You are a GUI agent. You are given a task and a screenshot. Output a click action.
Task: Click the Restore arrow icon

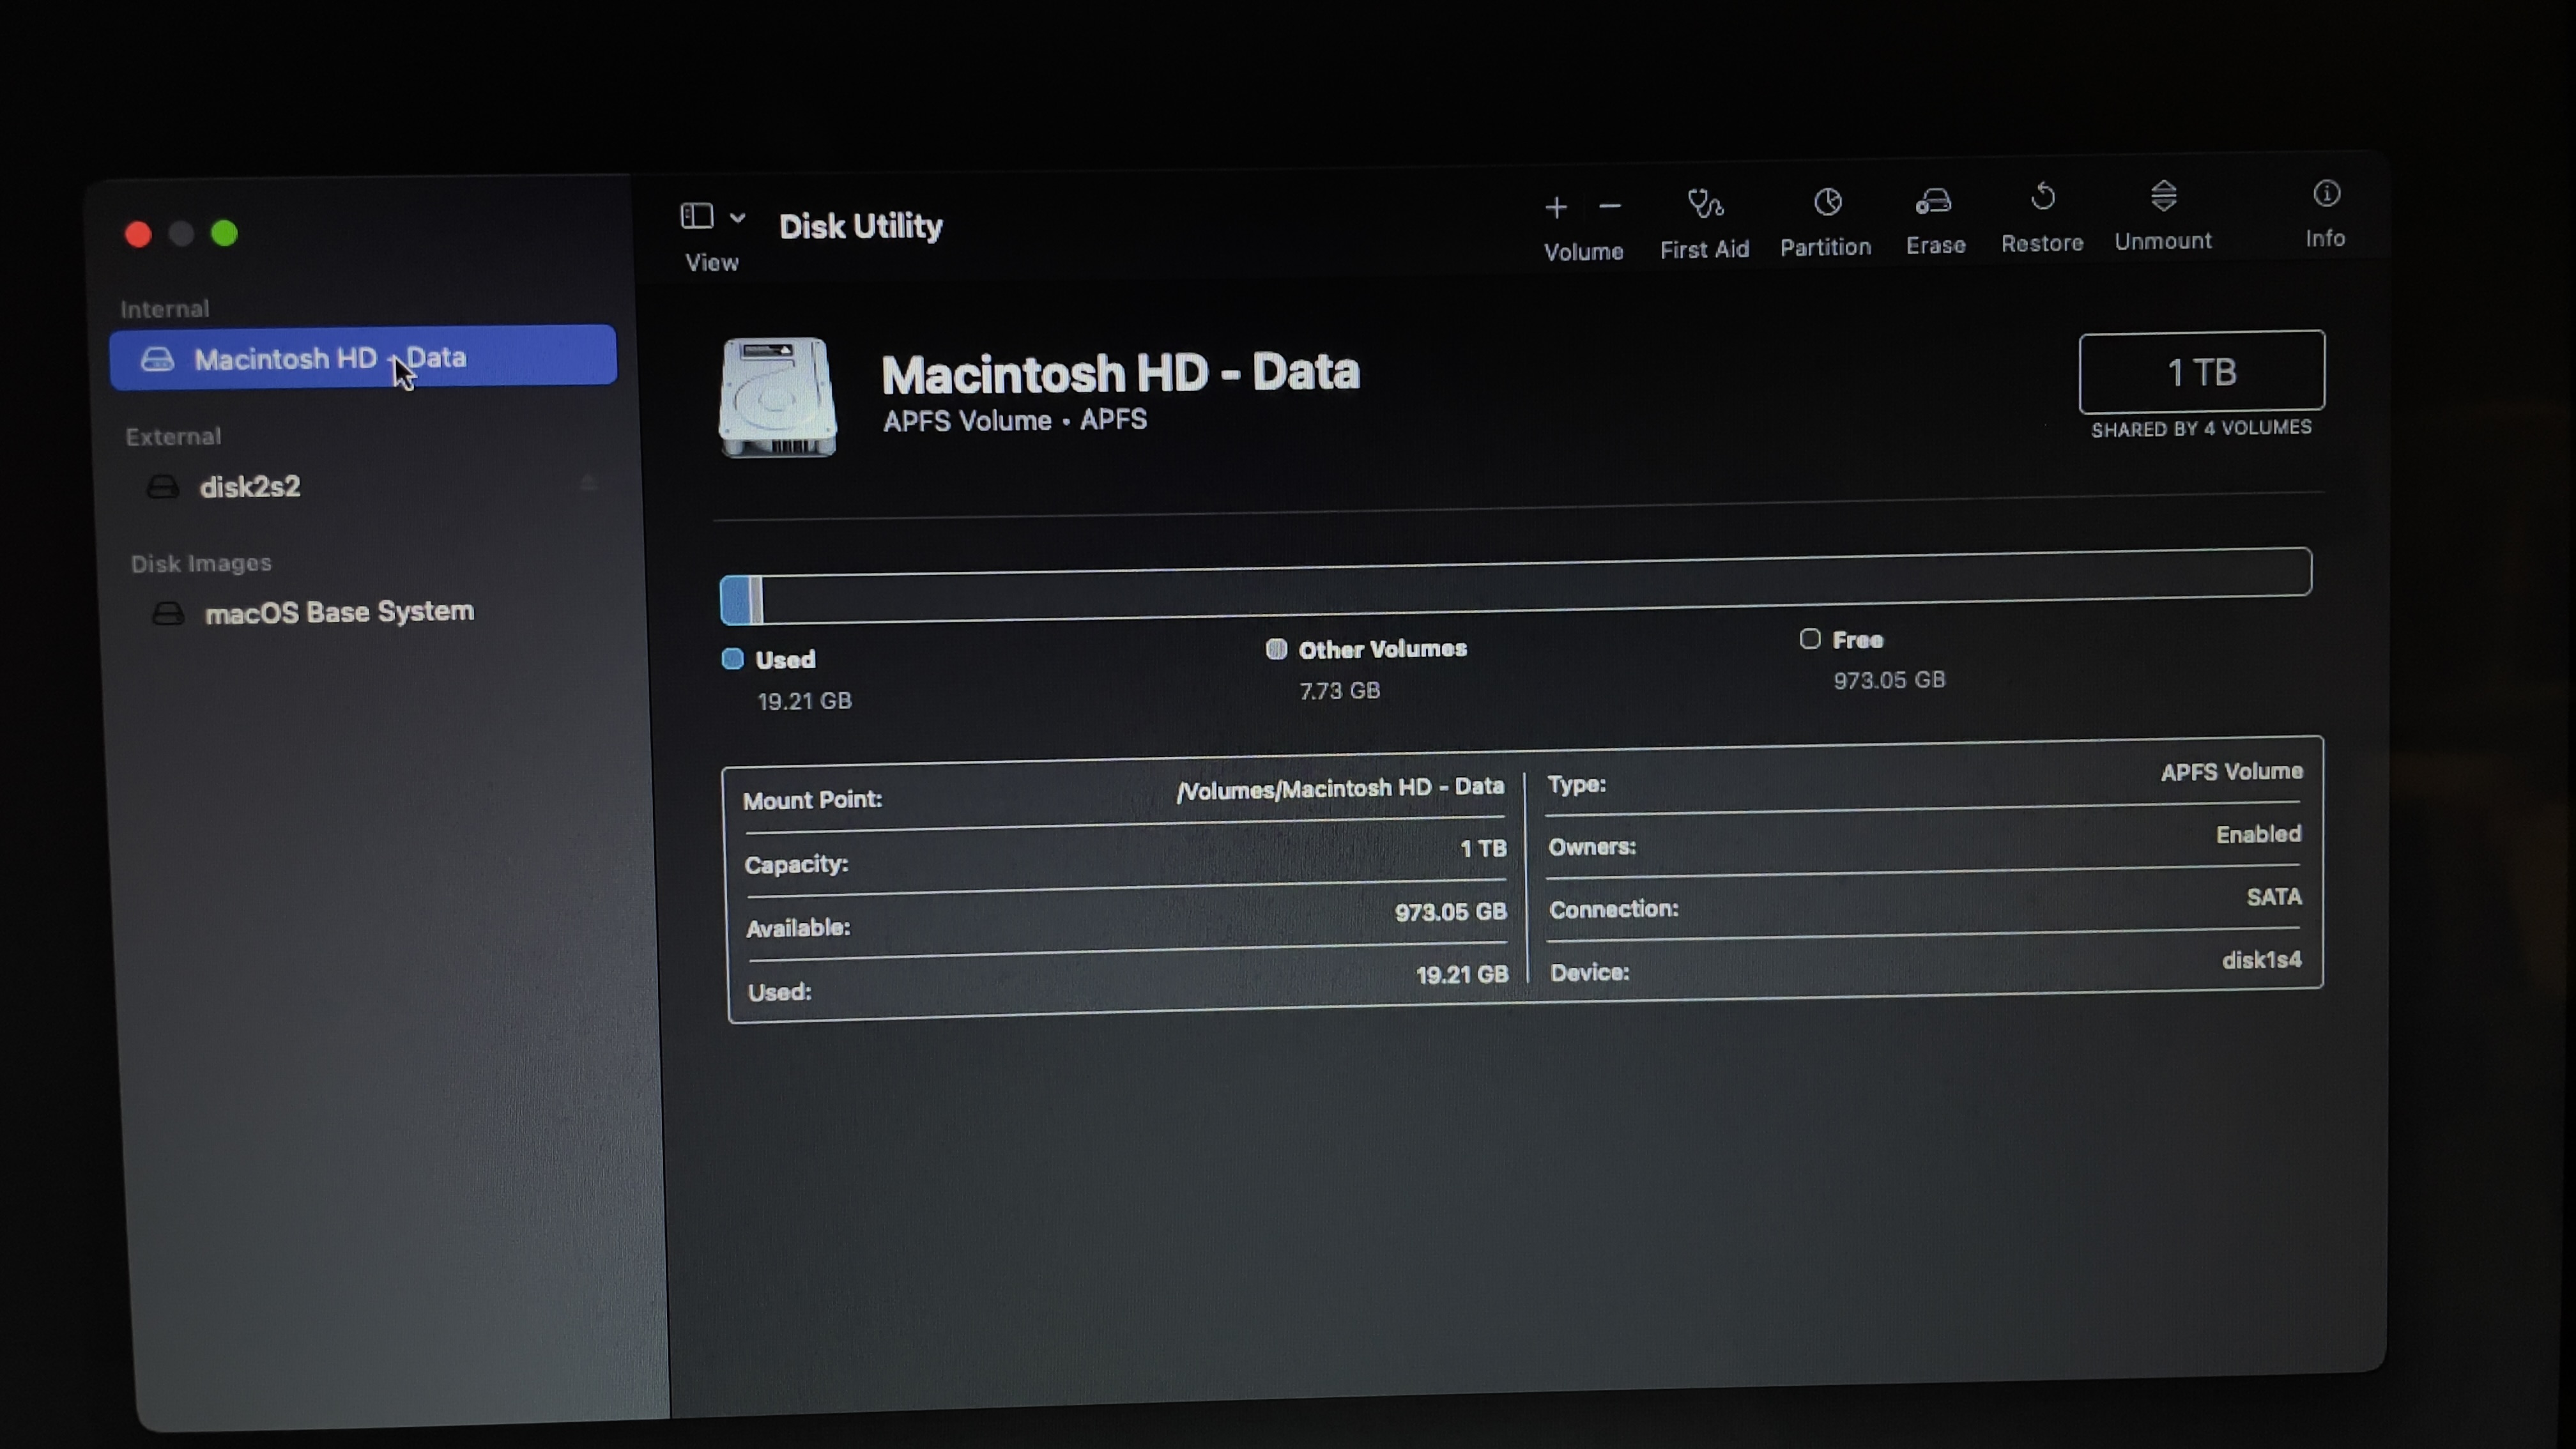[x=2043, y=197]
